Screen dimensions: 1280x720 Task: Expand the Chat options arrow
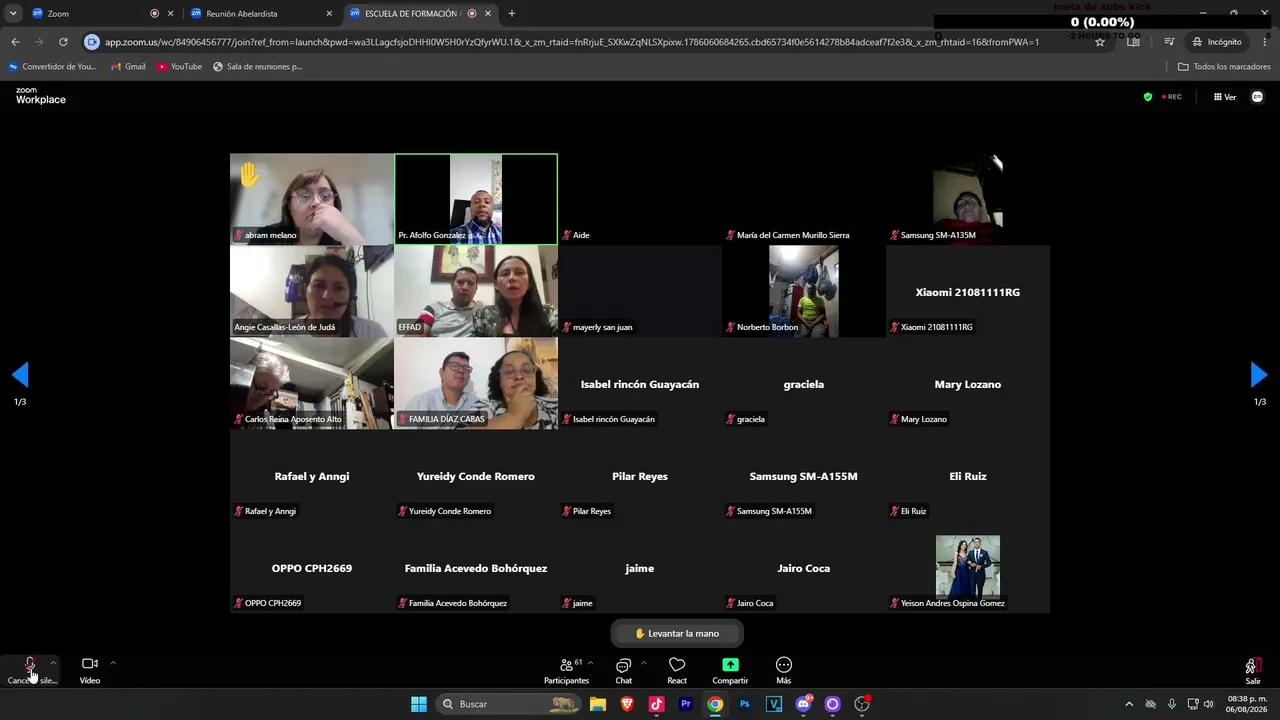(643, 662)
